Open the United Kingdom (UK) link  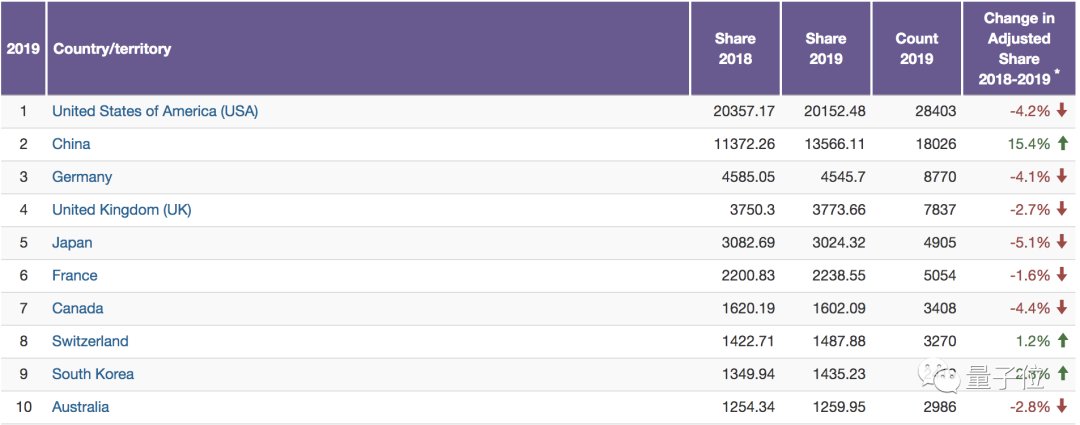tap(121, 210)
